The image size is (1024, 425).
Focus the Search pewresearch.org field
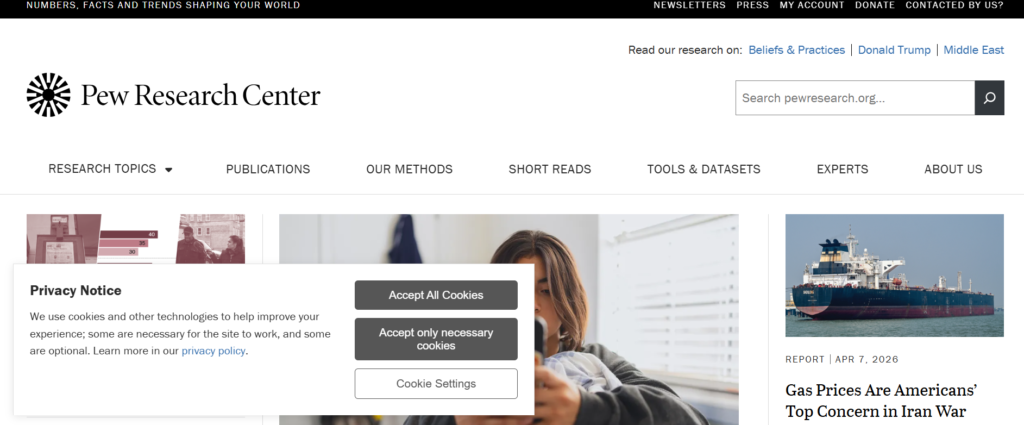coord(855,98)
